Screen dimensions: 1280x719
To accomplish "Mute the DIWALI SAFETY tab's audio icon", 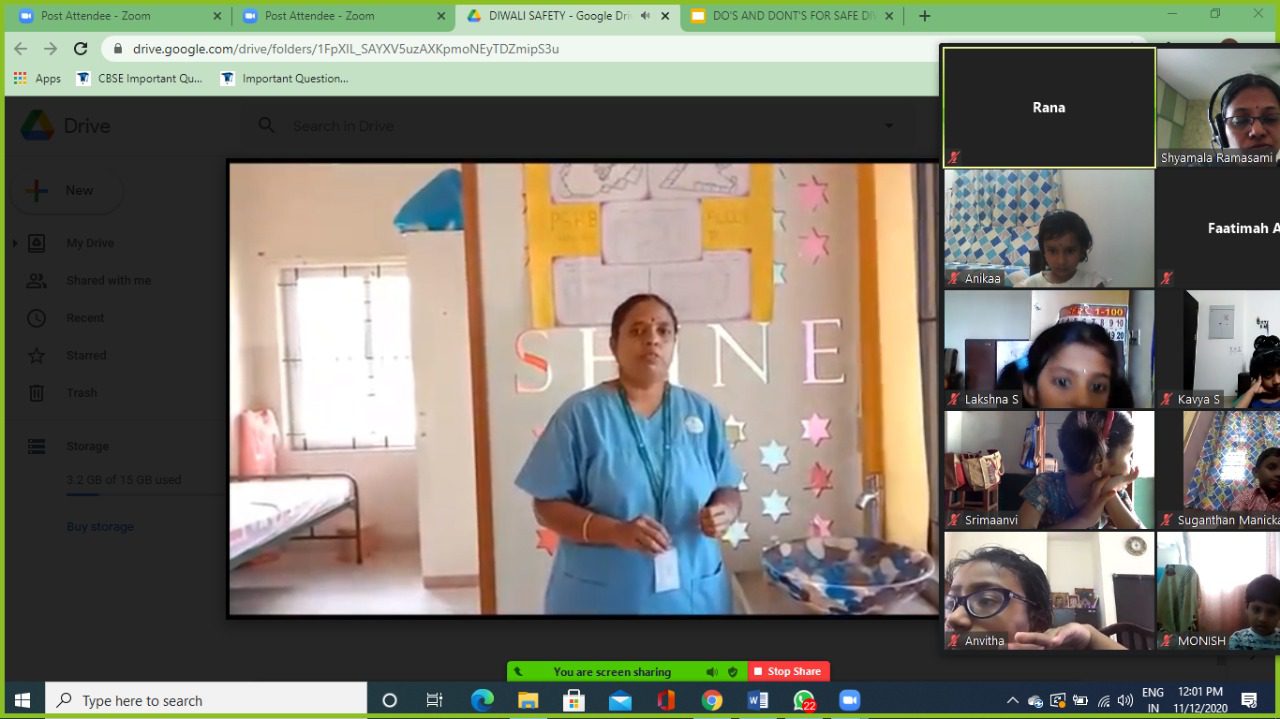I will click(x=645, y=16).
